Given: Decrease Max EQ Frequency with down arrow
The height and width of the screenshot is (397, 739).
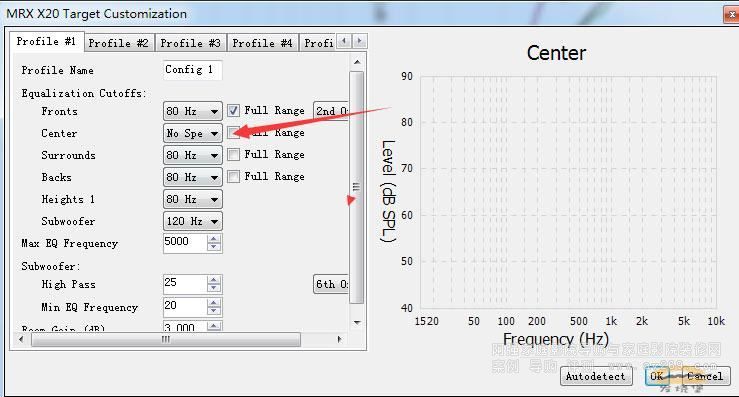Looking at the screenshot, I should click(x=214, y=248).
